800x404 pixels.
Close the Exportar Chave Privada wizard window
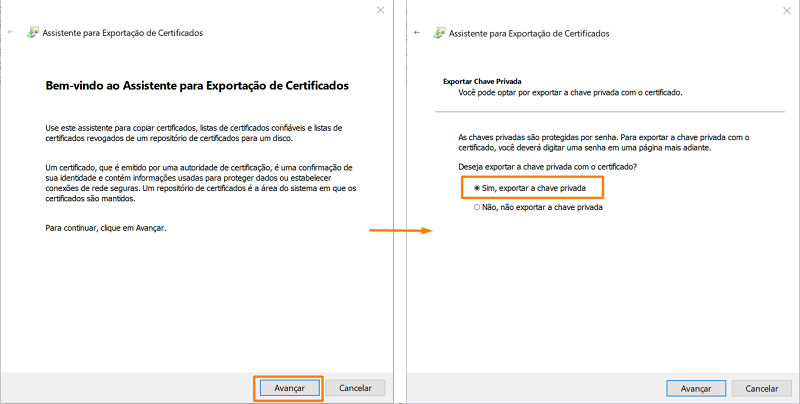pyautogui.click(x=787, y=10)
